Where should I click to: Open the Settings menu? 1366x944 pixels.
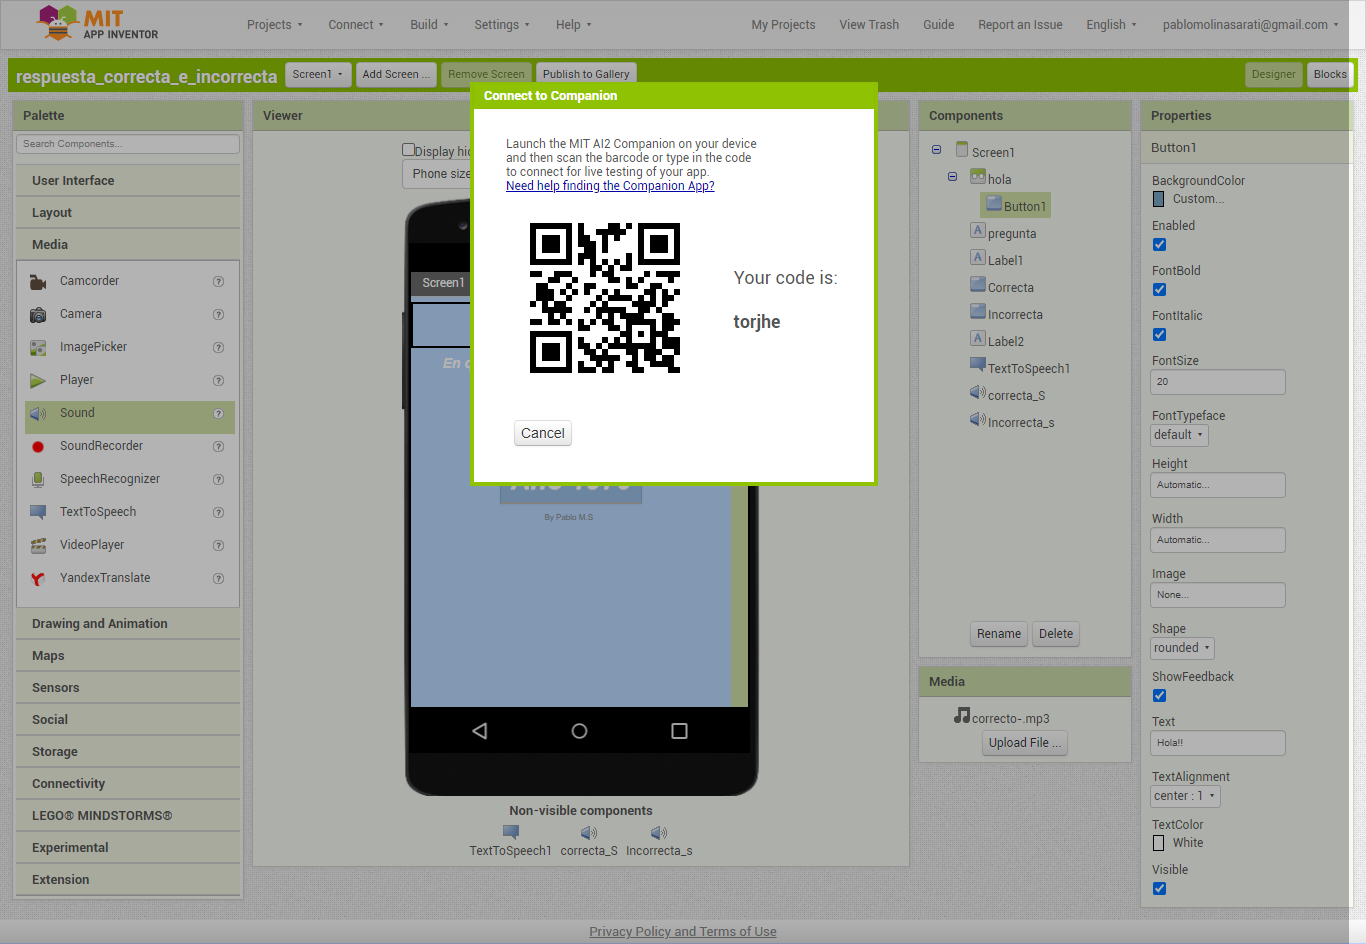502,25
